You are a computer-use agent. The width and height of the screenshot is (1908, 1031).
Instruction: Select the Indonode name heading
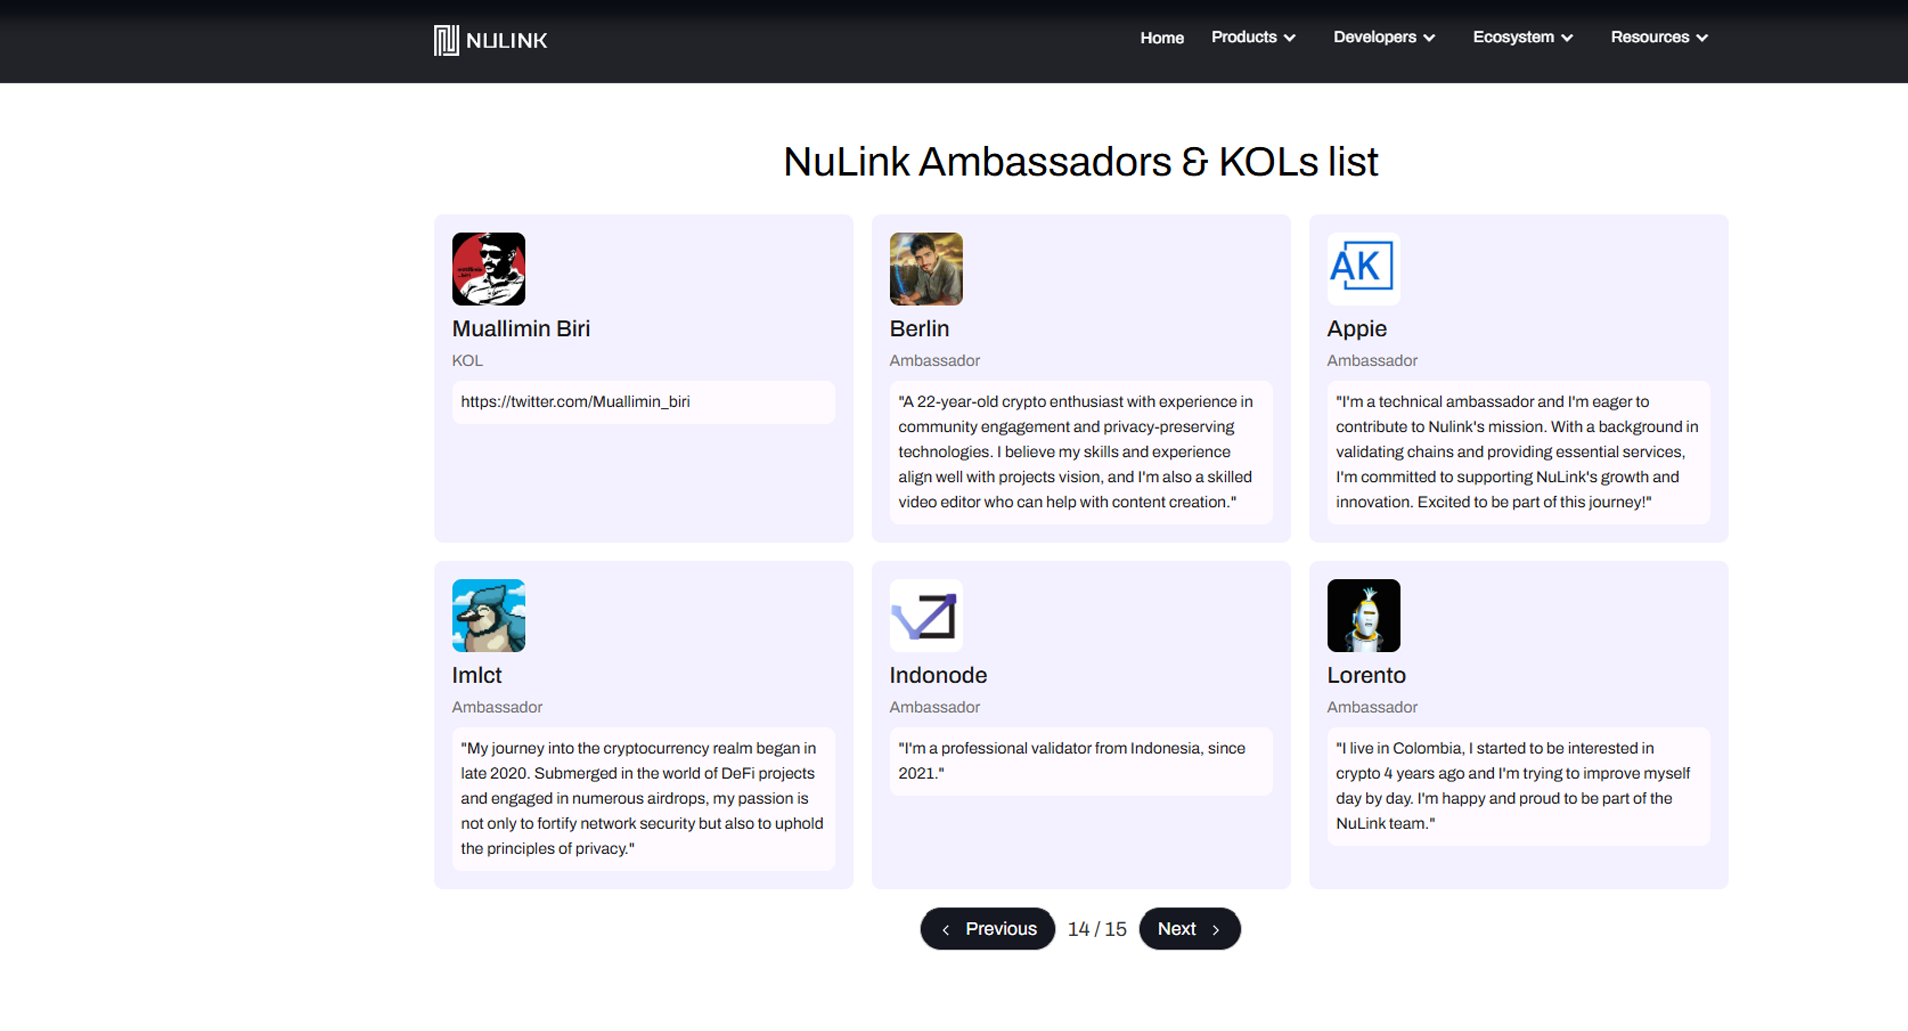pos(938,675)
